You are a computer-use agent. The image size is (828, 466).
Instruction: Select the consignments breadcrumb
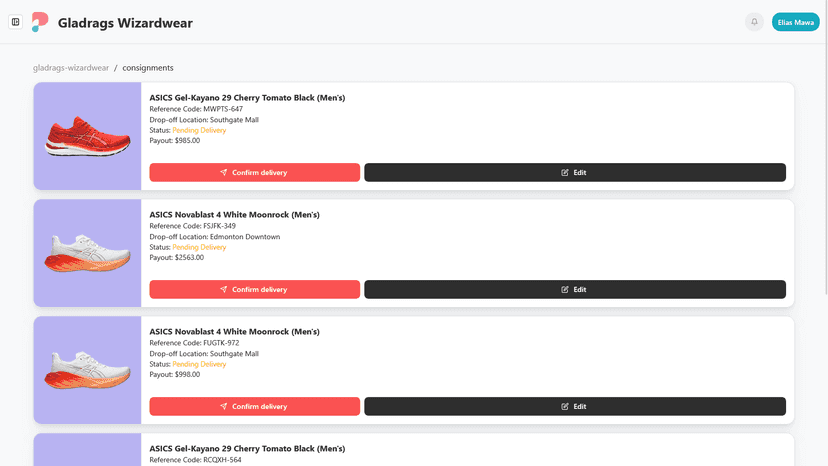[148, 68]
